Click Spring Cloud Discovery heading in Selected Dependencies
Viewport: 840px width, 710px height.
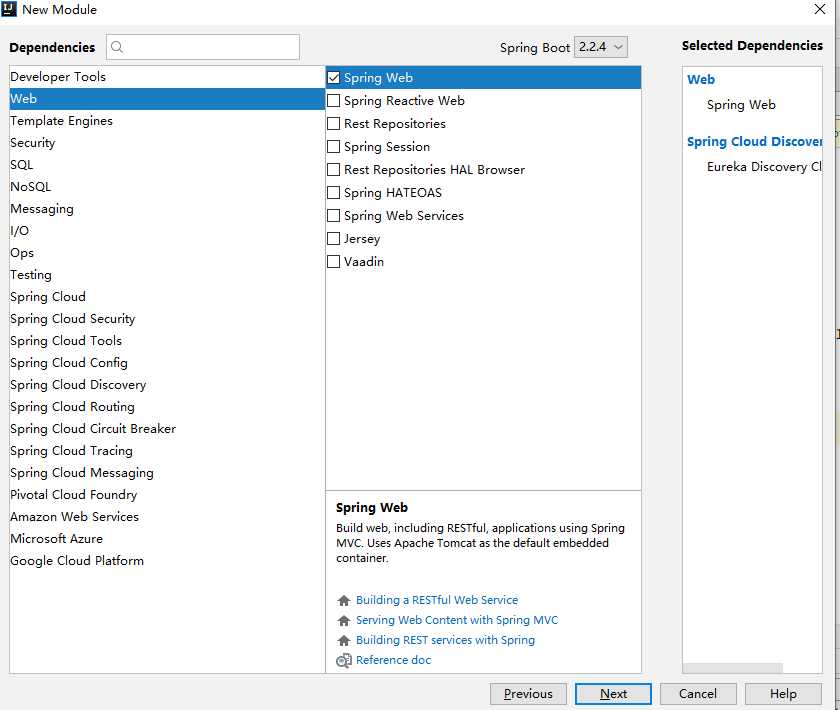point(754,141)
